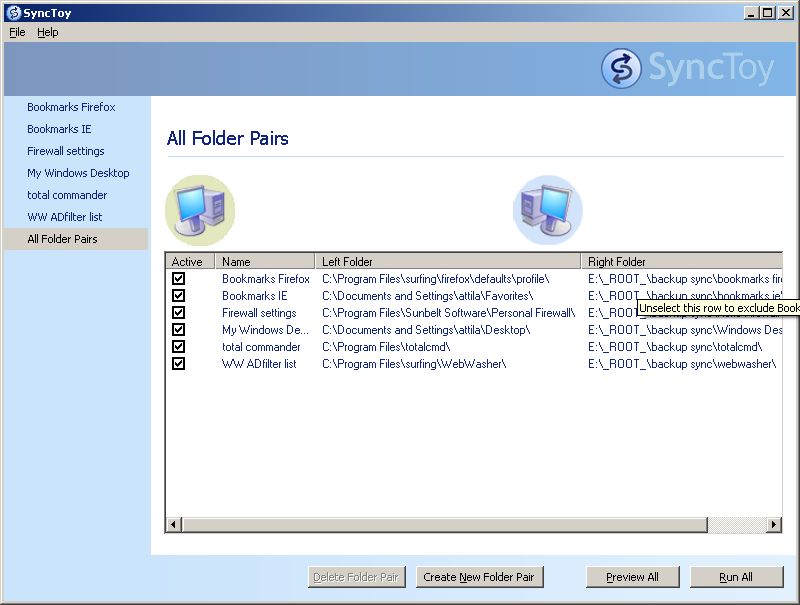Click the Bookmarks IE name in the table

click(x=255, y=296)
